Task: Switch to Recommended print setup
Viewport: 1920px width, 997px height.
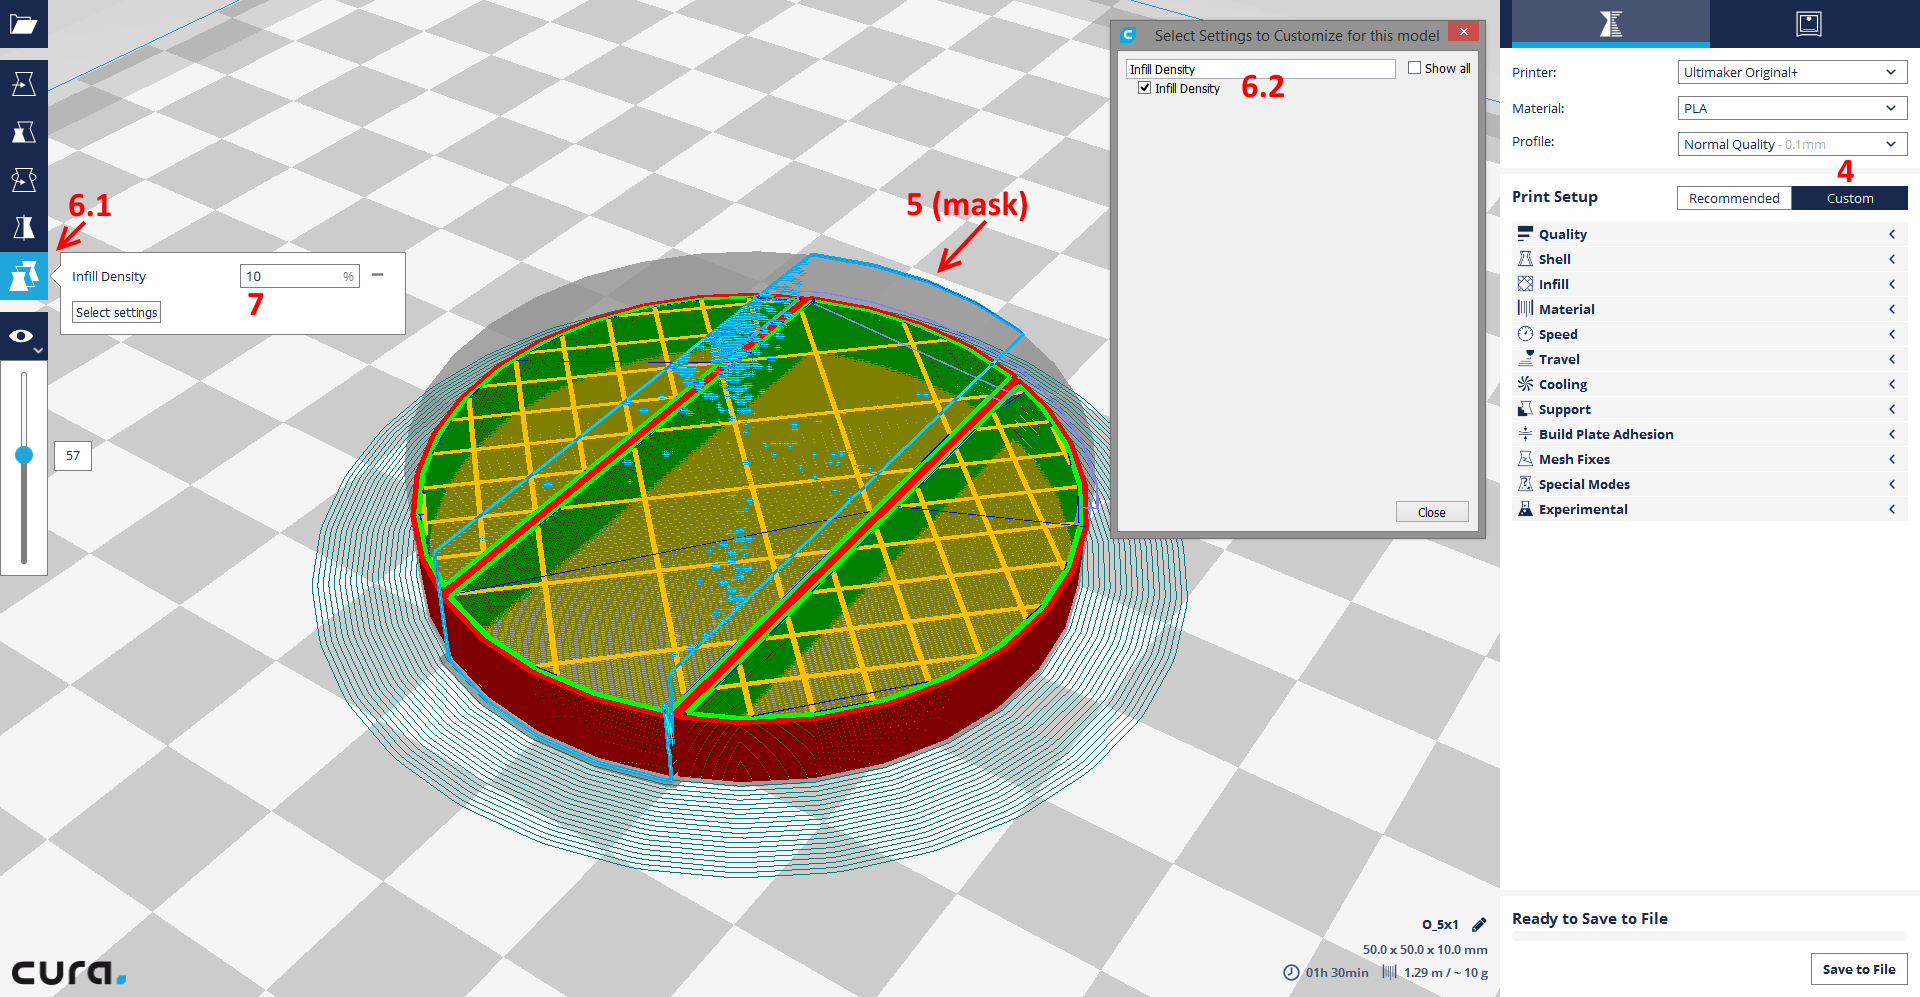Action: point(1734,198)
